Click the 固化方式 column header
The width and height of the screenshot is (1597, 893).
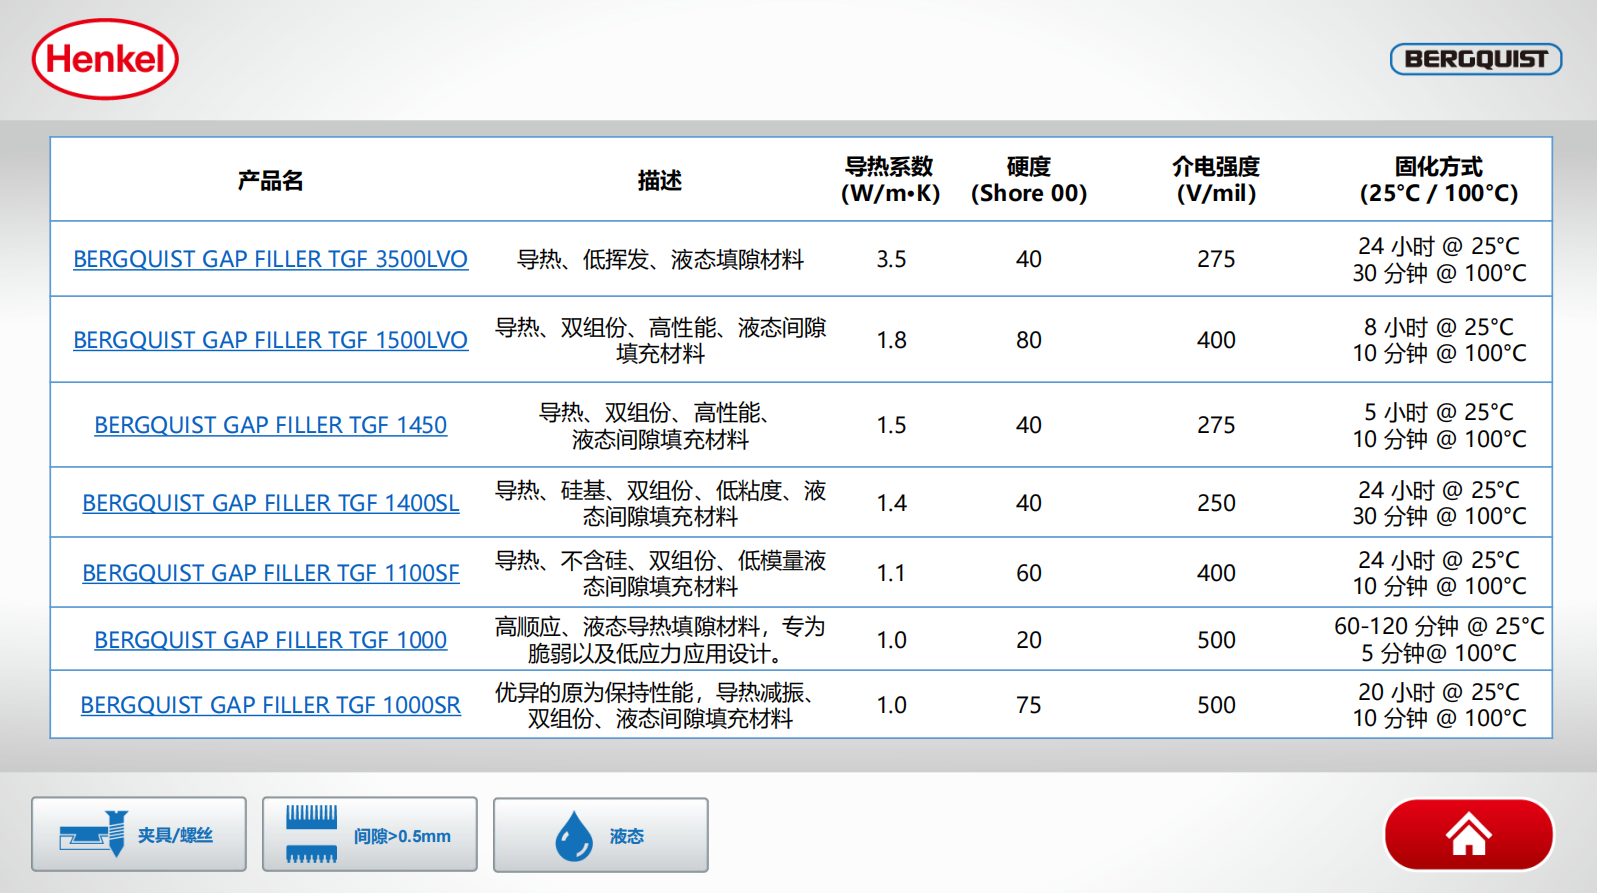1438,180
